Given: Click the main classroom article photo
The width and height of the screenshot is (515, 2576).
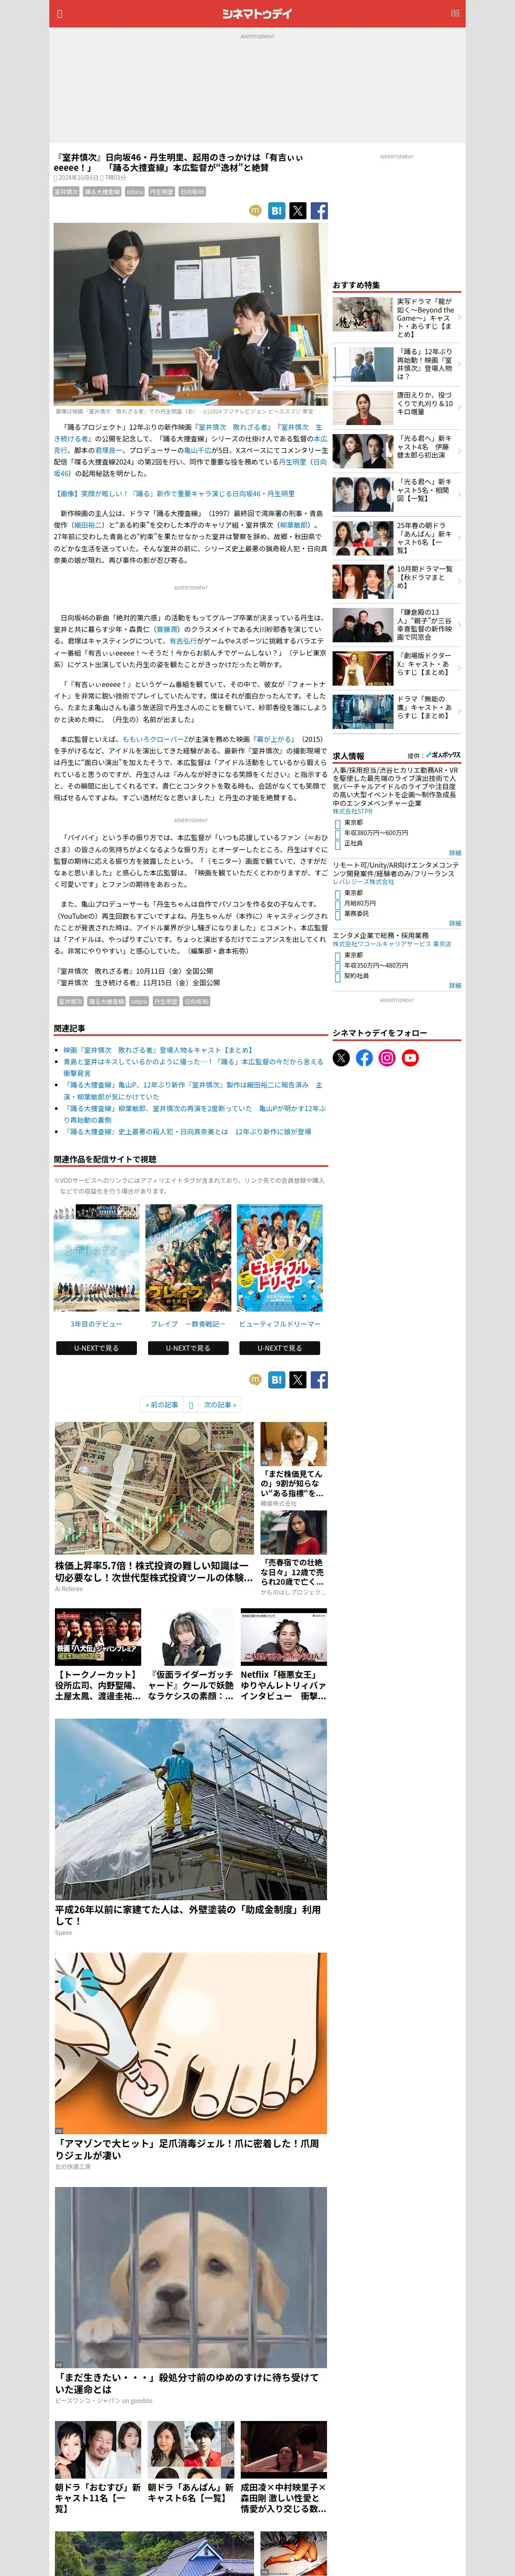Looking at the screenshot, I should [x=190, y=313].
